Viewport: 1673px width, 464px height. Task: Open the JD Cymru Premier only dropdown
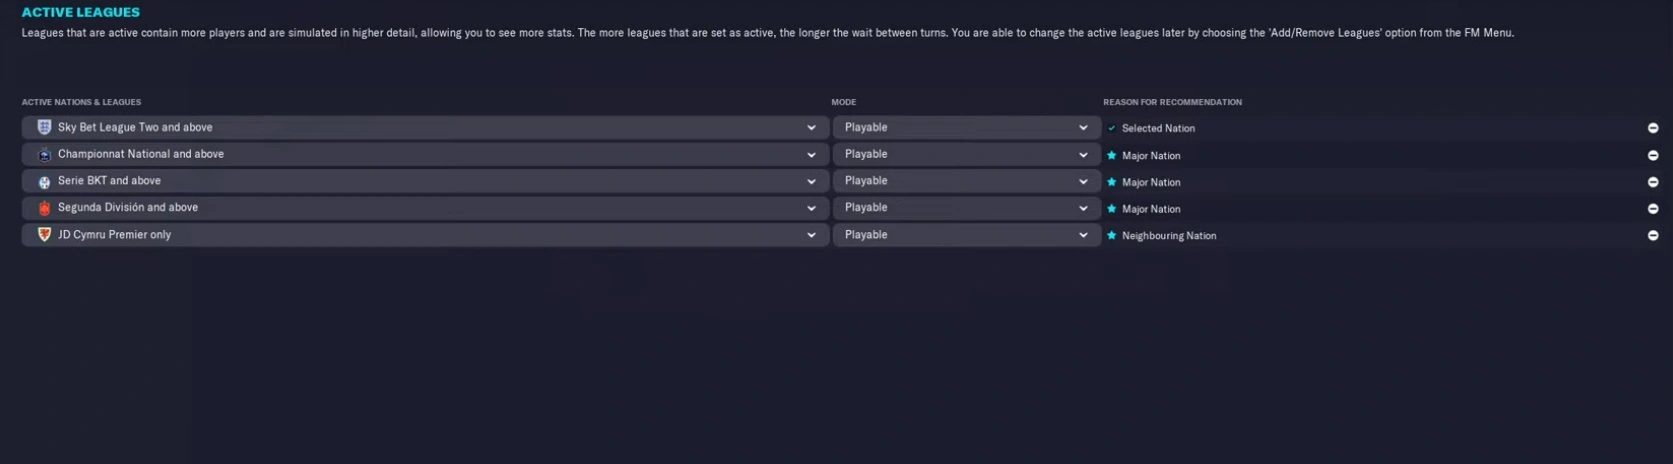click(811, 235)
